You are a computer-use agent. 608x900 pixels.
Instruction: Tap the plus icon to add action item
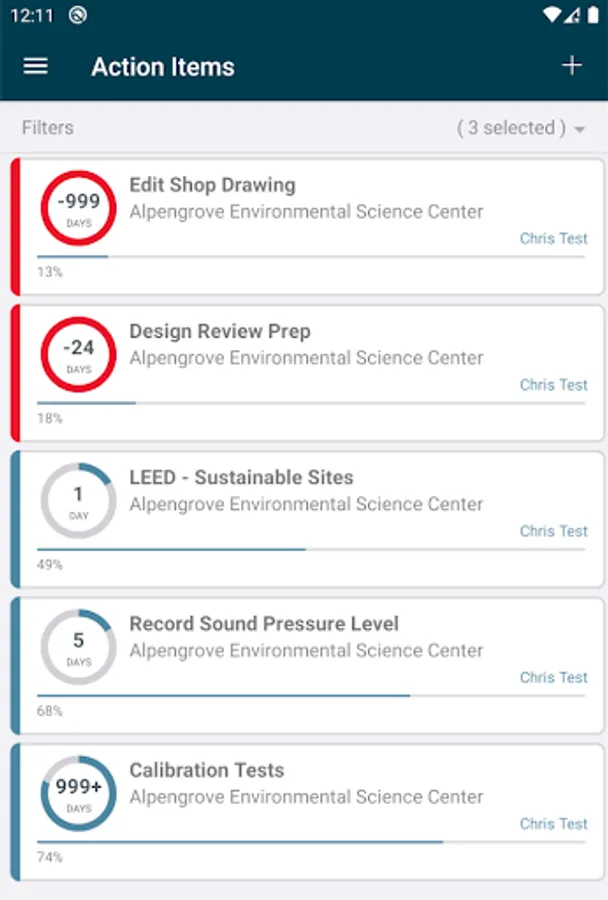[x=571, y=66]
